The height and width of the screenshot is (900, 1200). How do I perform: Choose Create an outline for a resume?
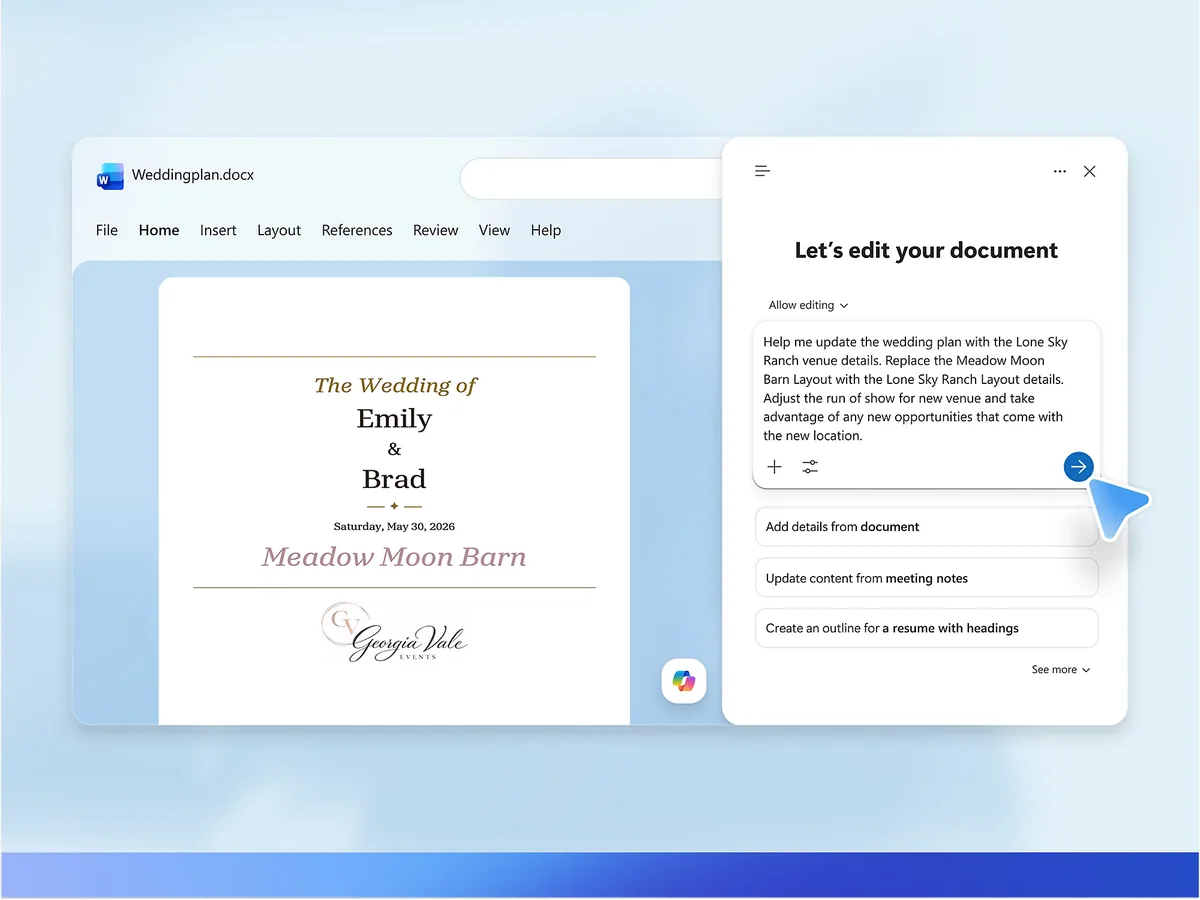click(x=926, y=628)
